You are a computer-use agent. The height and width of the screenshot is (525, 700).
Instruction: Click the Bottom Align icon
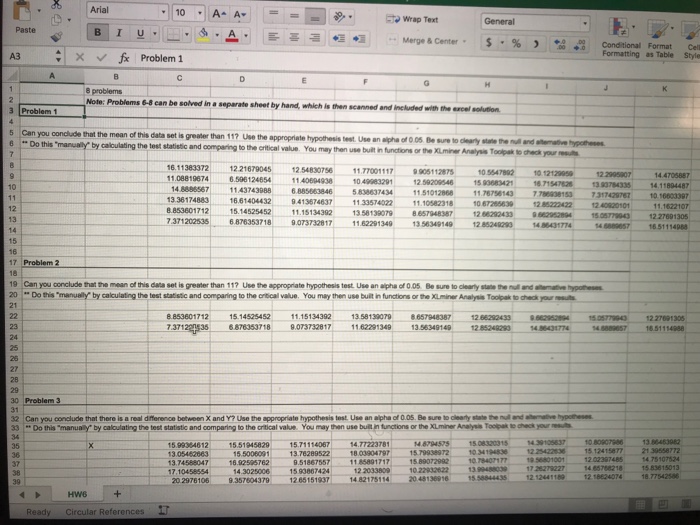click(315, 17)
